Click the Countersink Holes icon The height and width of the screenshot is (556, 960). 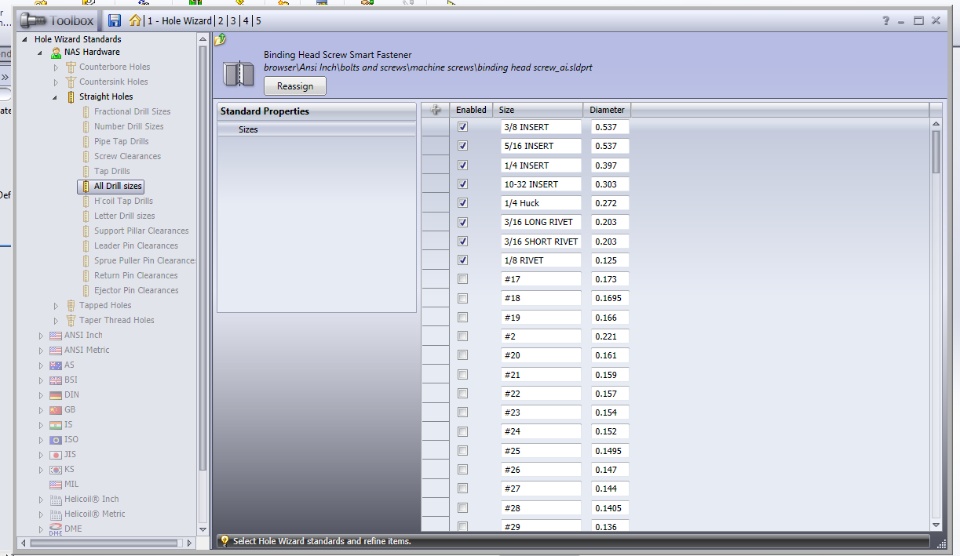coord(71,82)
